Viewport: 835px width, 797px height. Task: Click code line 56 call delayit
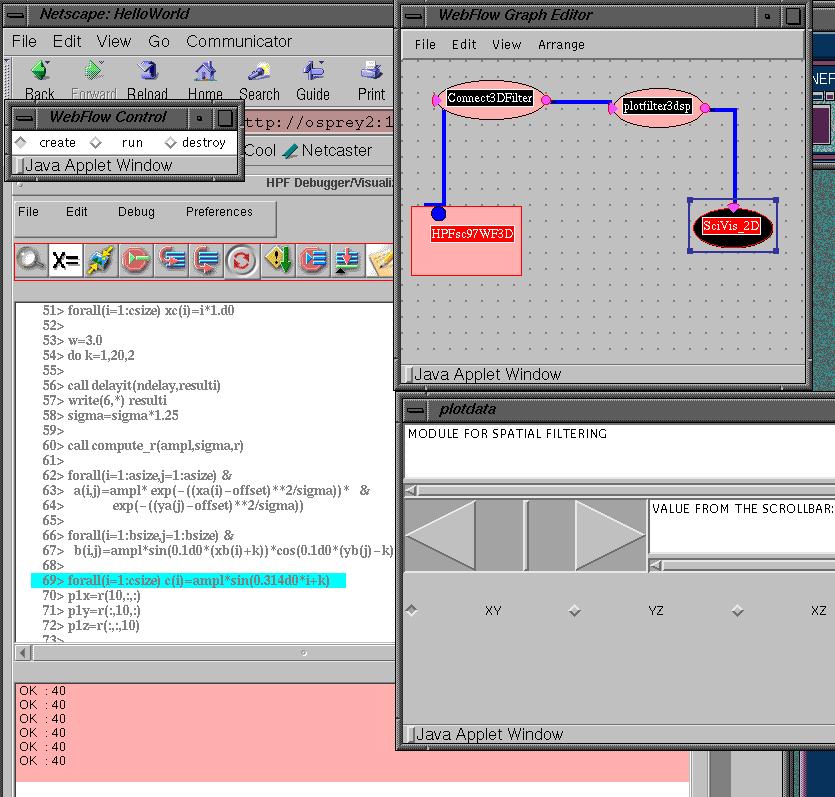coord(132,385)
